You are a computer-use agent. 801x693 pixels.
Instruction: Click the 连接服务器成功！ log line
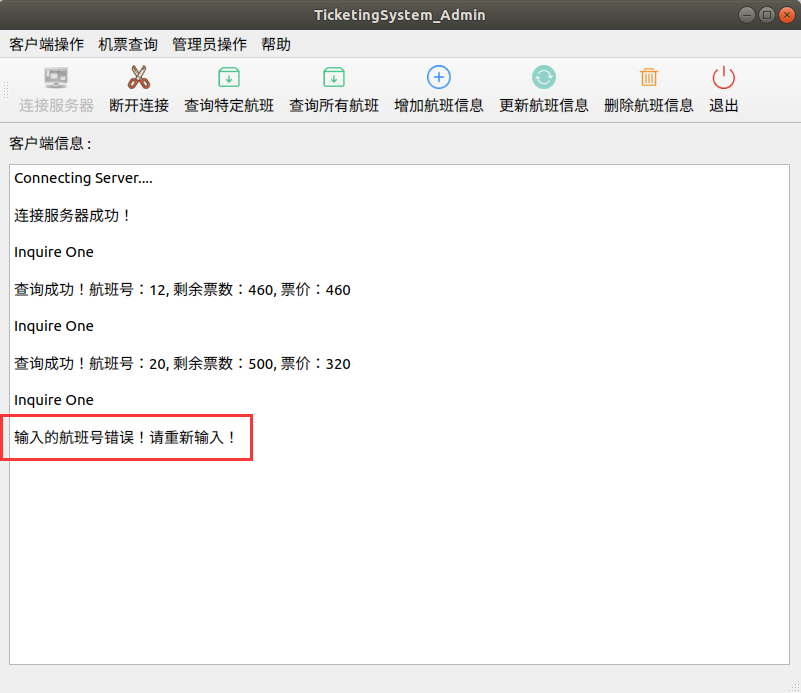(x=72, y=216)
